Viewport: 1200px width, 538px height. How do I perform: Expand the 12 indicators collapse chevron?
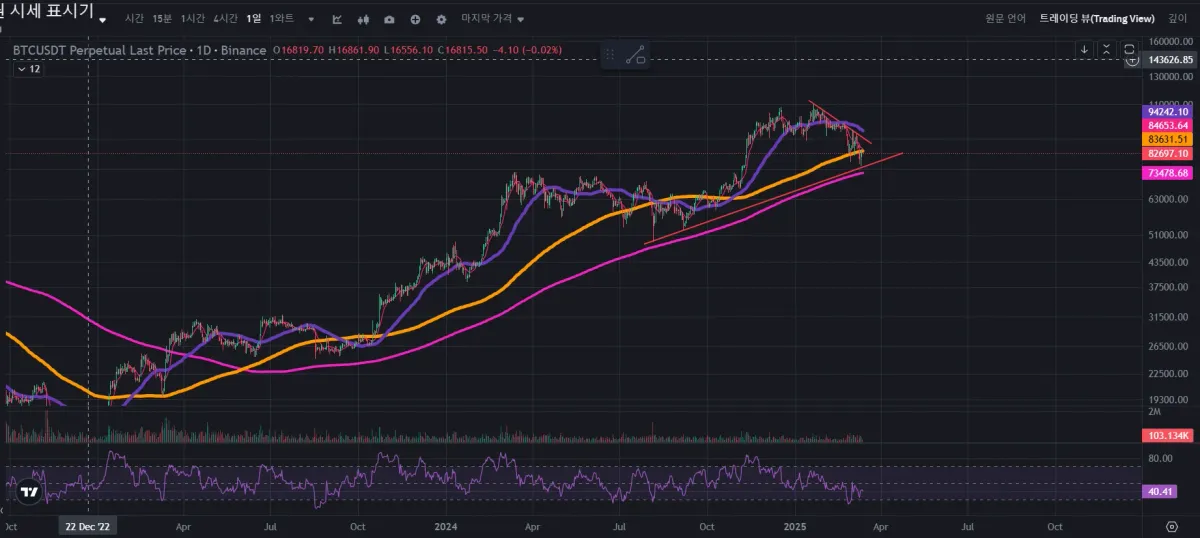point(27,69)
